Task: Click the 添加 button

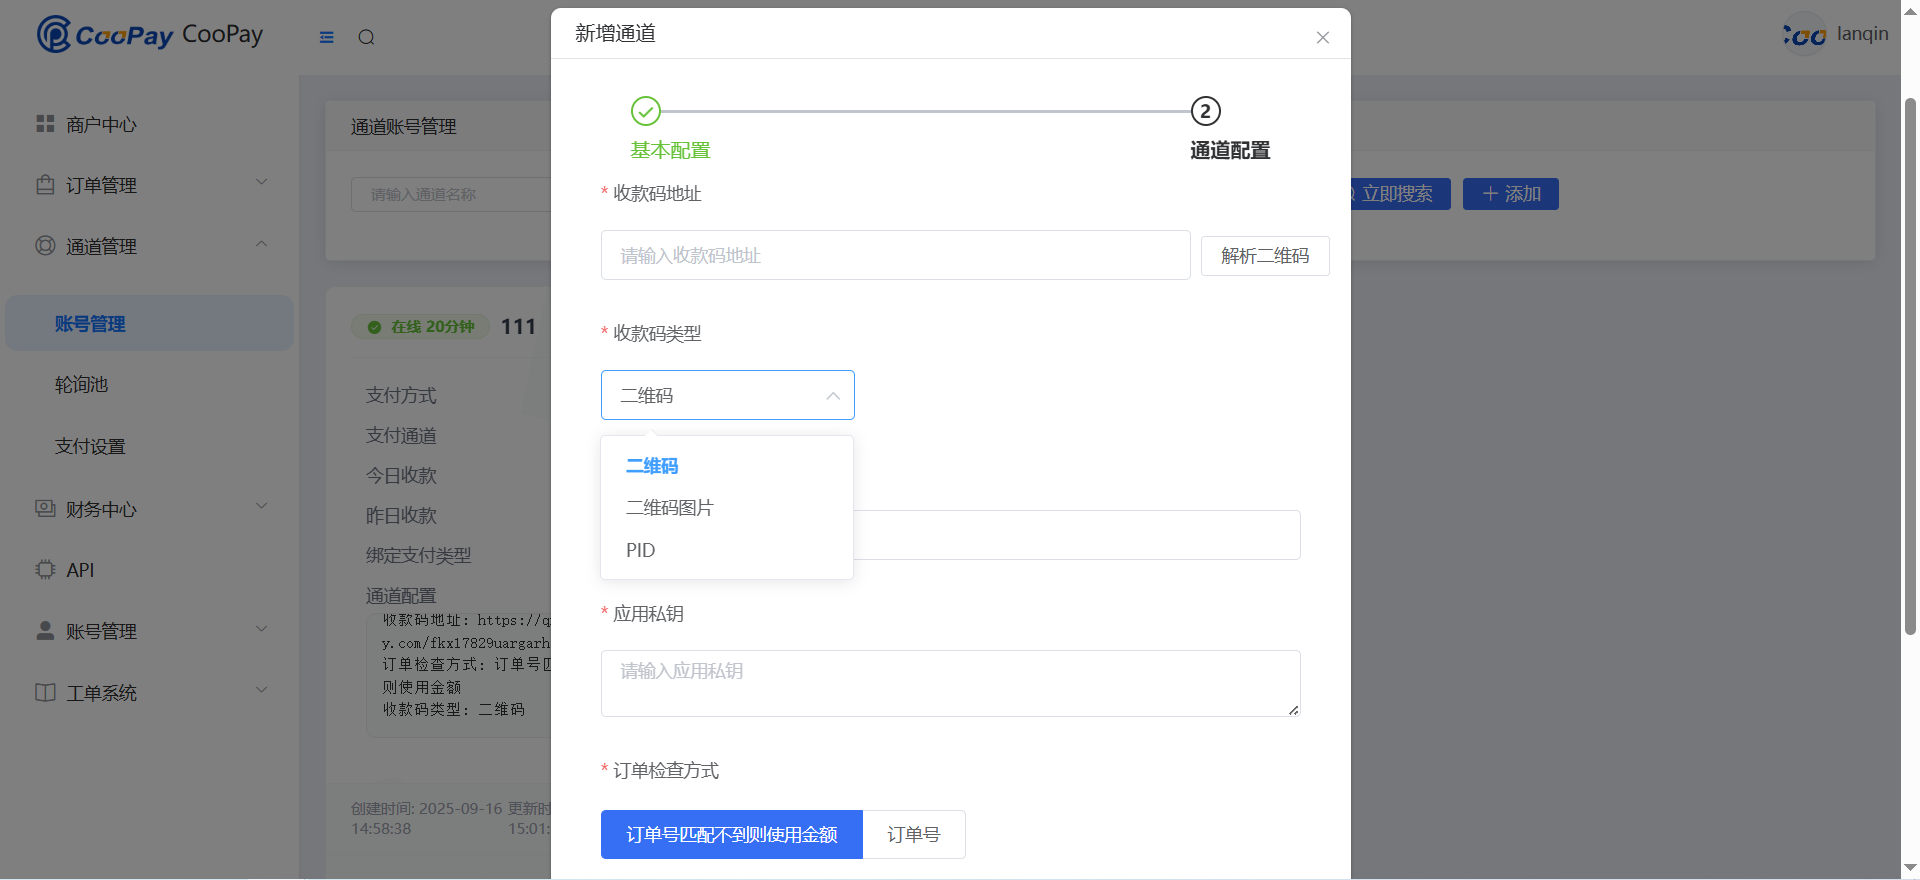Action: pos(1510,194)
